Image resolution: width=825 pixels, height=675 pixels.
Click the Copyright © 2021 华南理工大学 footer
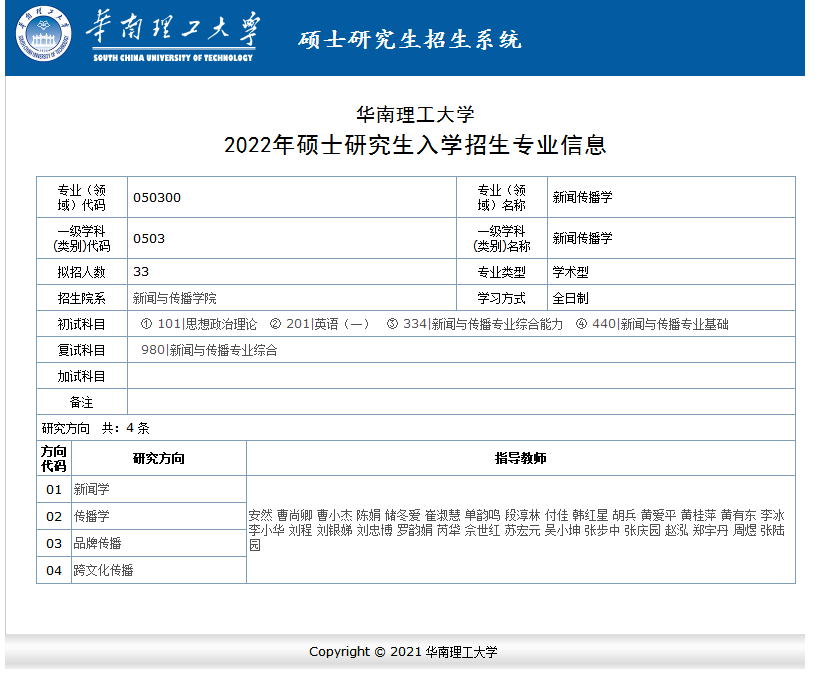click(403, 652)
